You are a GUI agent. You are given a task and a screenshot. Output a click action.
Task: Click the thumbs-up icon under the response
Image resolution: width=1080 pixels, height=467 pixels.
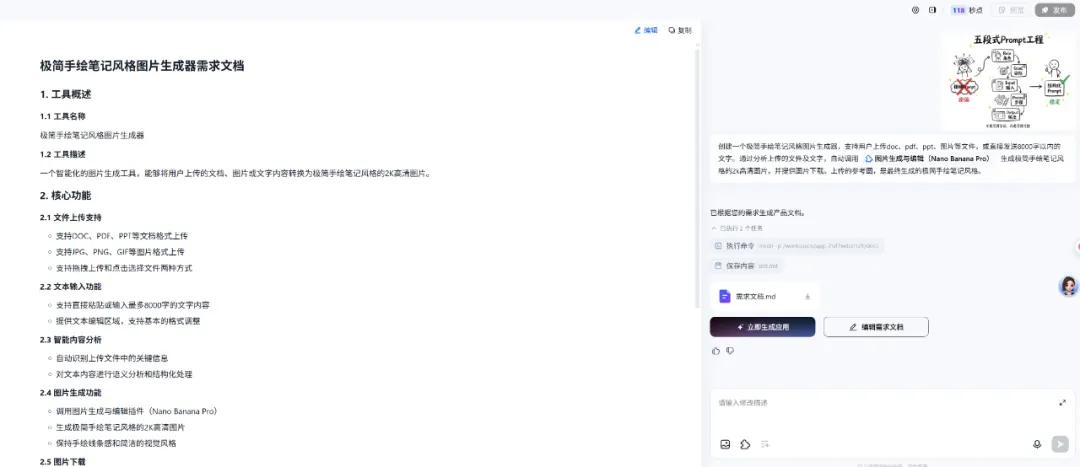[x=716, y=351]
